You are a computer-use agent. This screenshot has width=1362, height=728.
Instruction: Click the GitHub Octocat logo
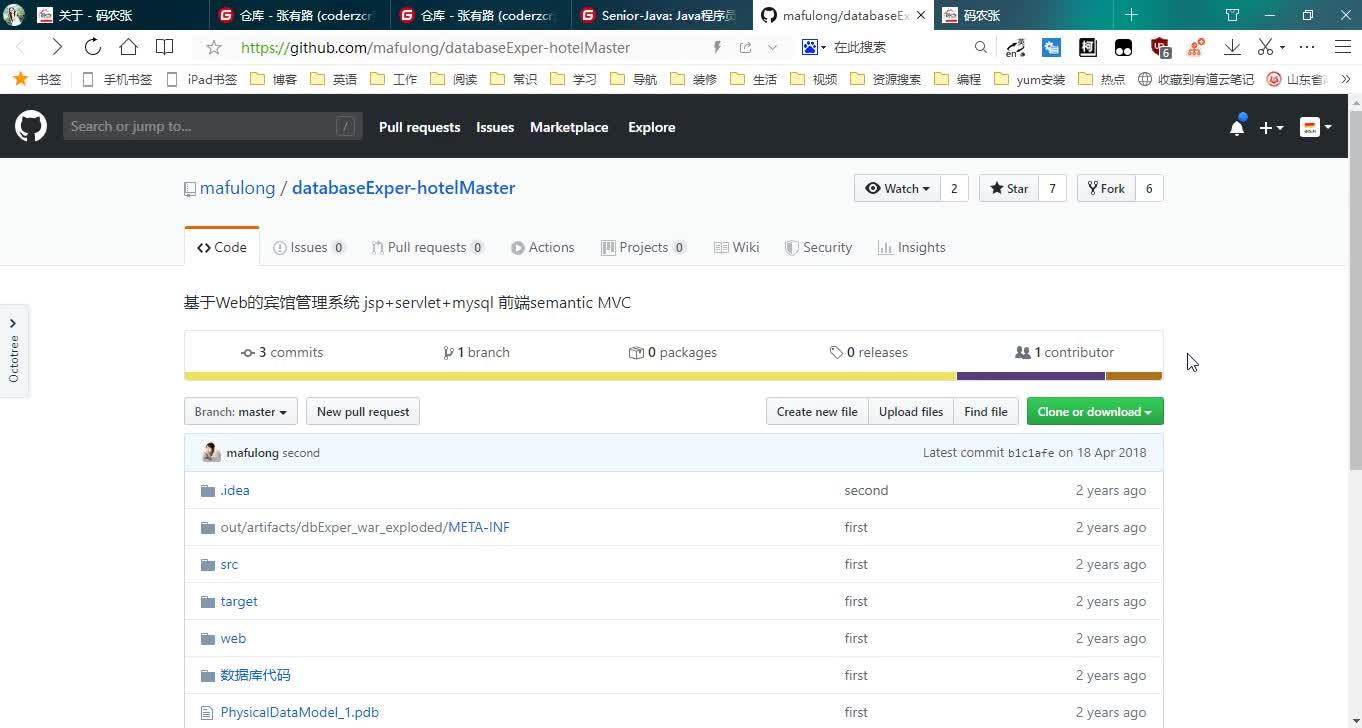click(31, 126)
